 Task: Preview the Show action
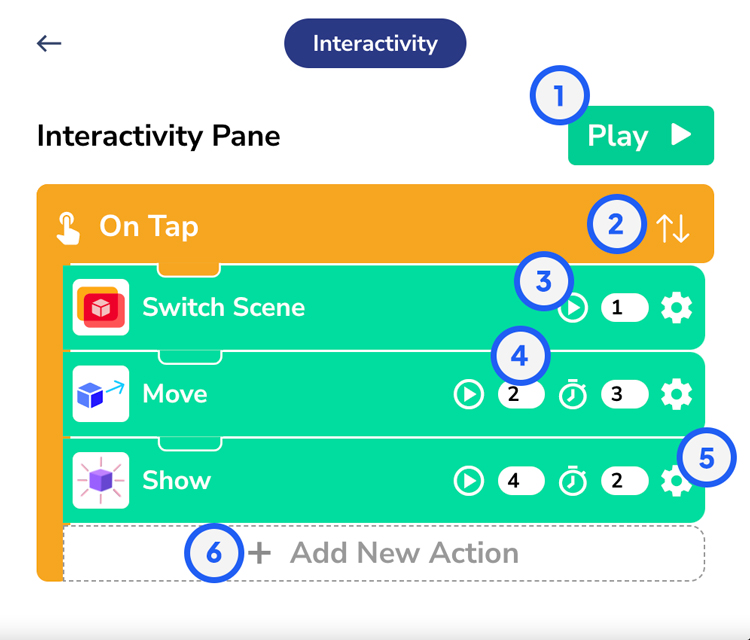click(468, 481)
